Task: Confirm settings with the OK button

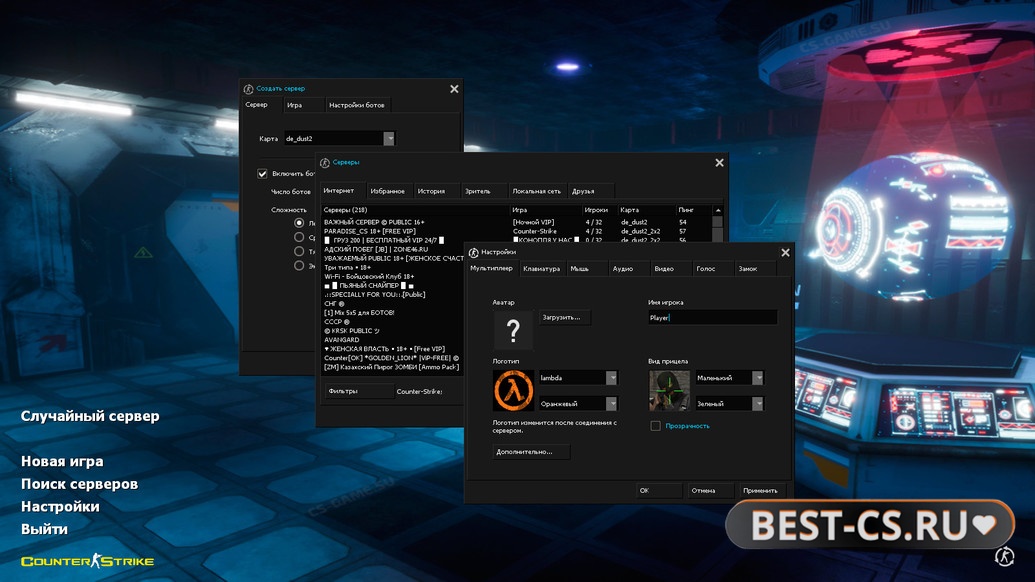Action: [x=659, y=490]
